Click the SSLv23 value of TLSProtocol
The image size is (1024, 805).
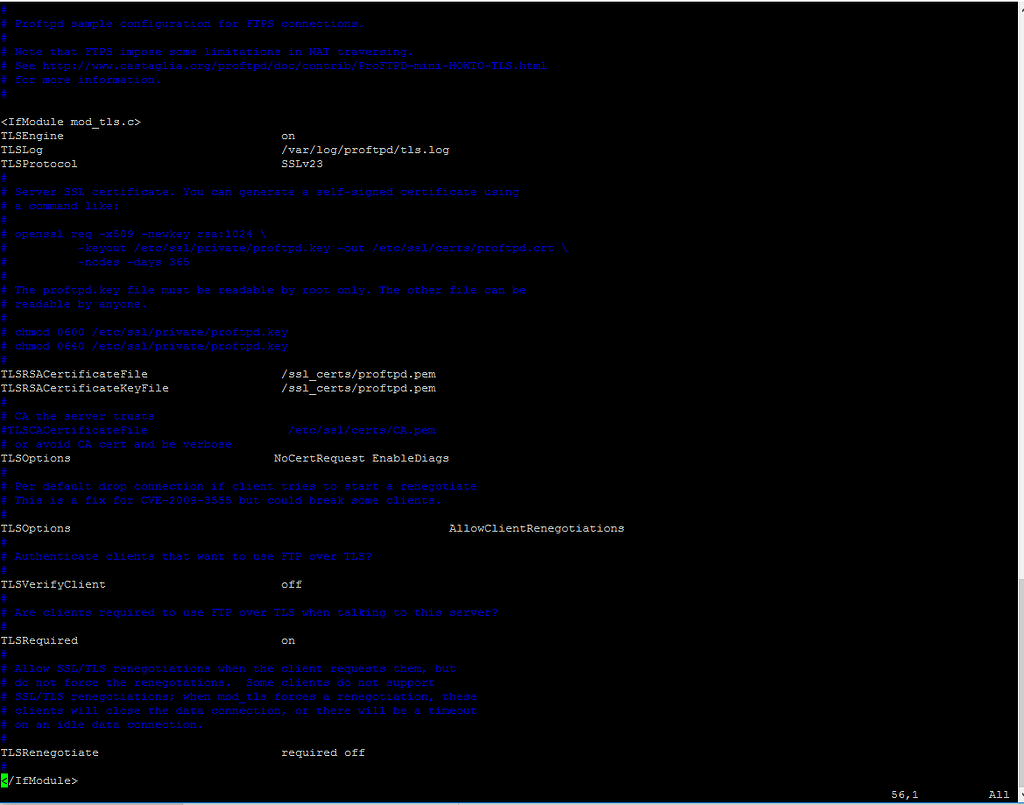(x=302, y=163)
